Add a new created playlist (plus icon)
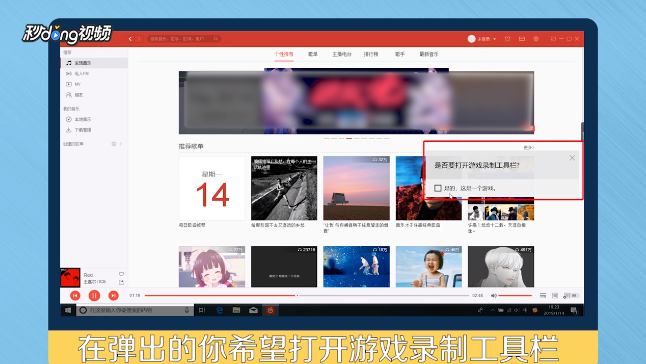Screen dimensions: 646x364 pyautogui.click(x=114, y=144)
